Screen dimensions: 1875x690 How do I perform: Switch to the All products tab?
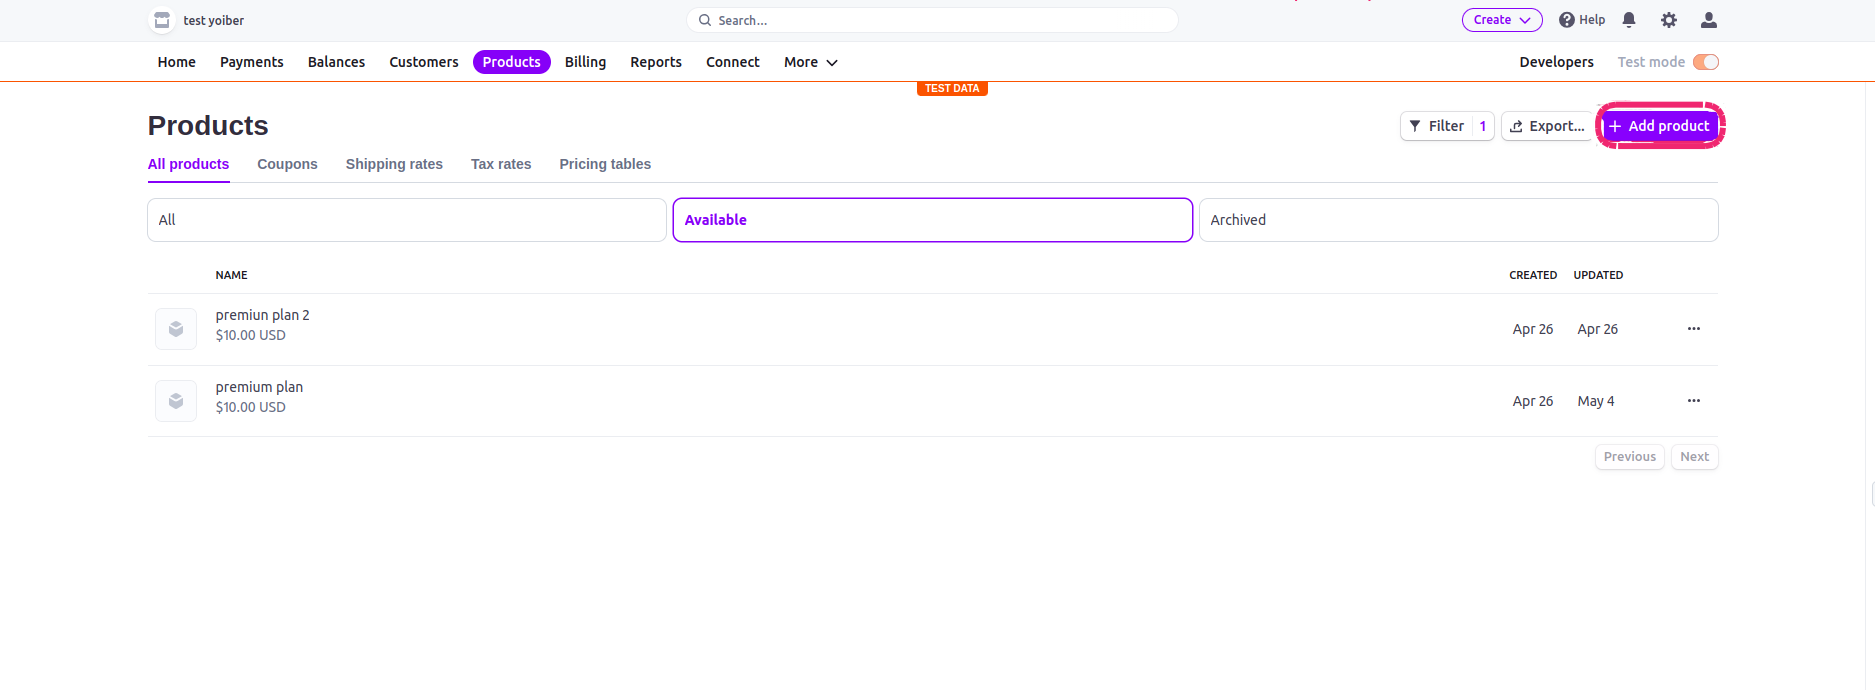coord(189,164)
